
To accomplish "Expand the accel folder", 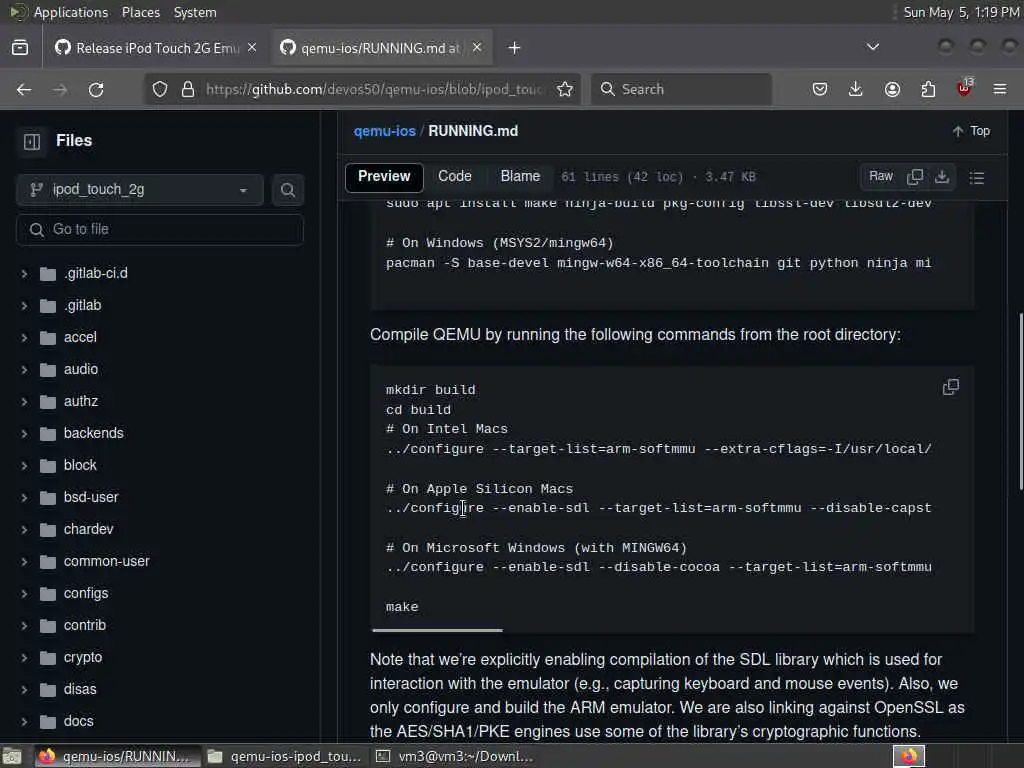I will click(x=24, y=338).
